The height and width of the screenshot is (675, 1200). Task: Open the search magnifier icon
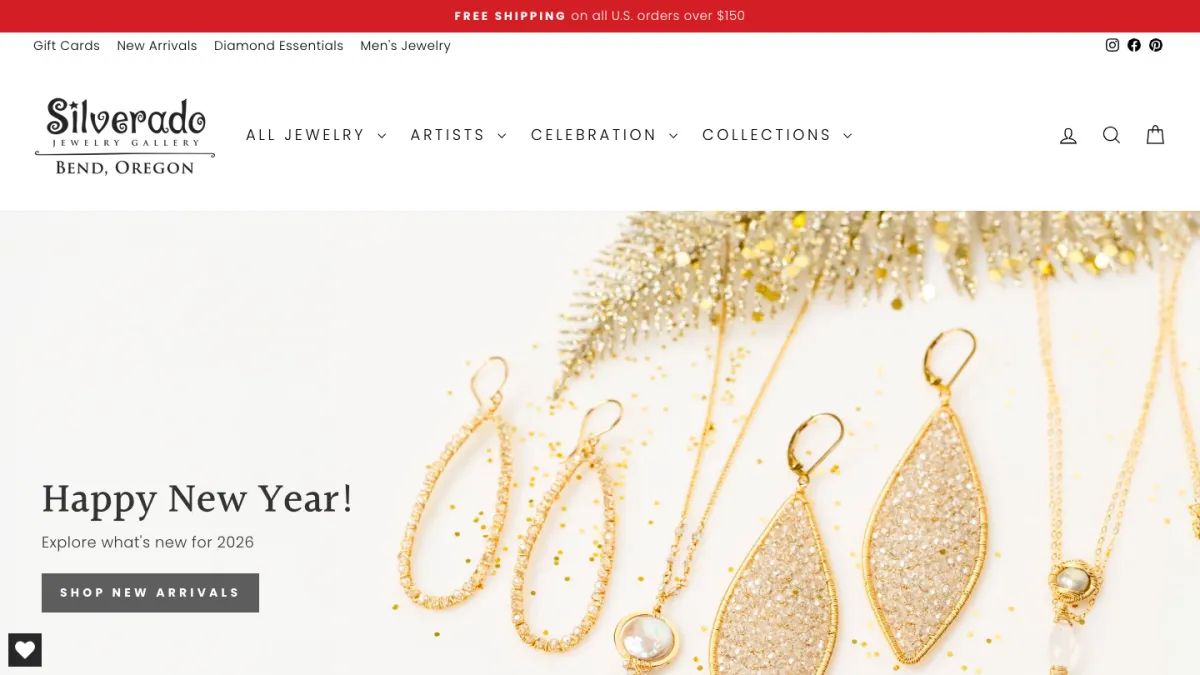tap(1111, 135)
